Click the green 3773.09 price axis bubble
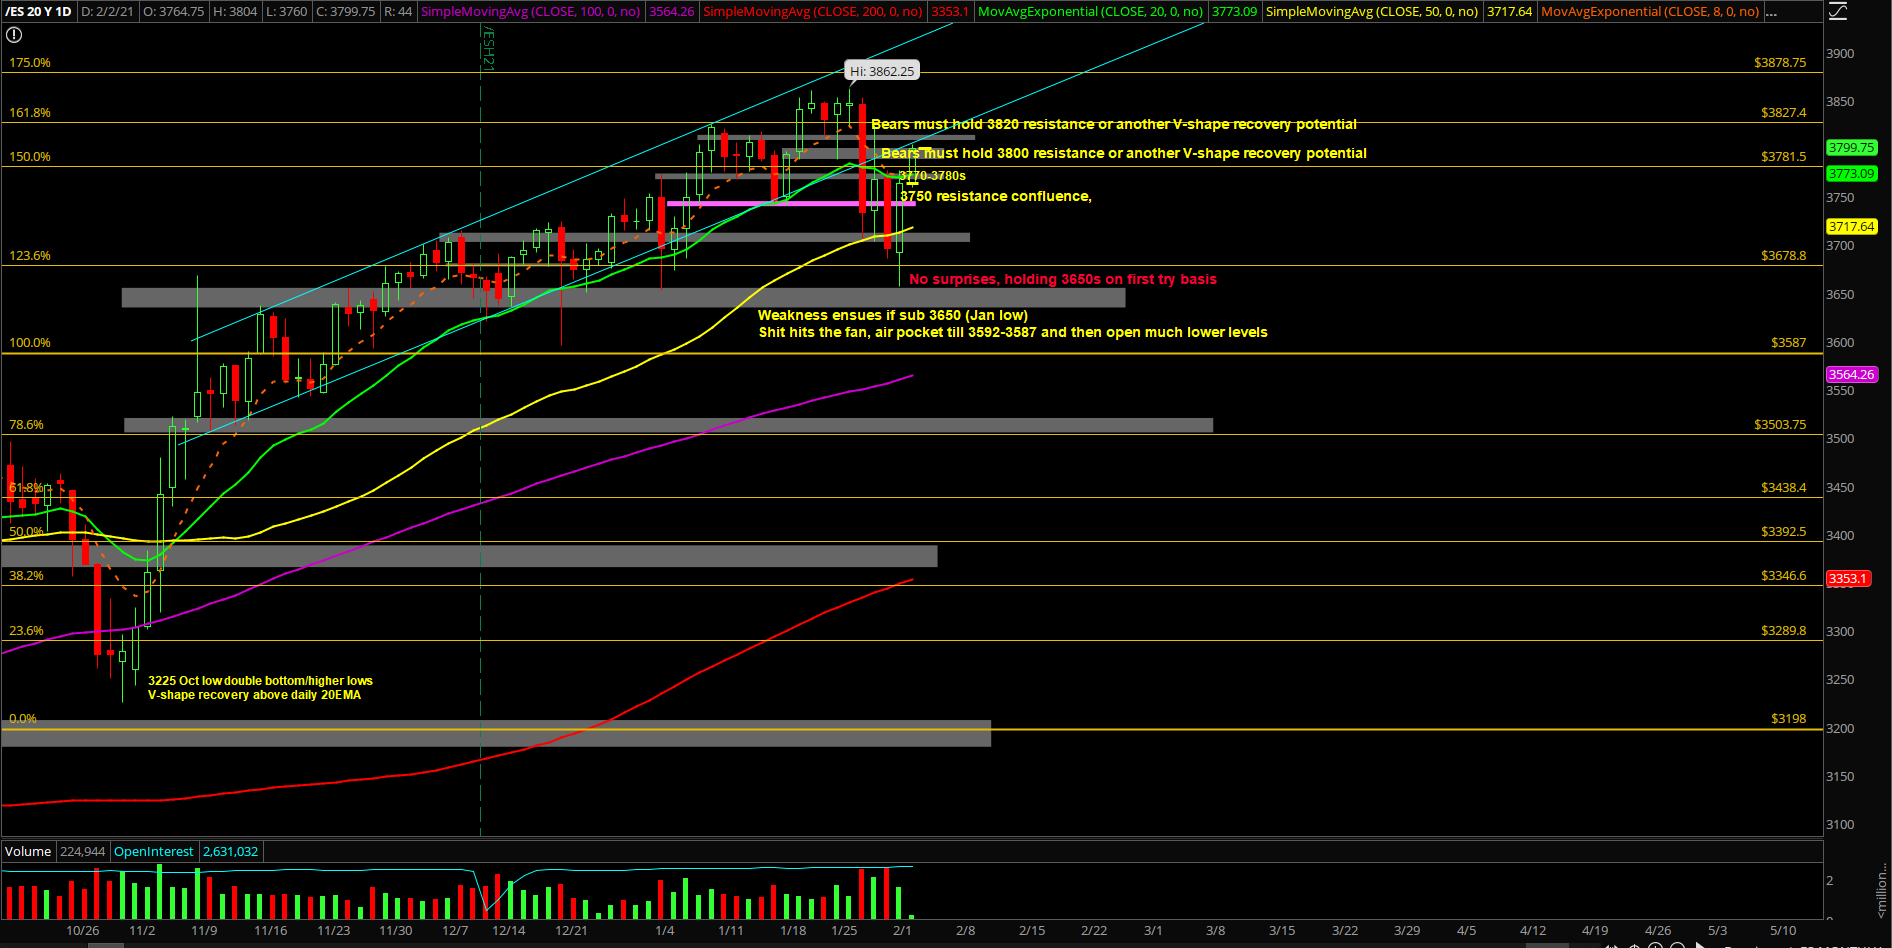Image resolution: width=1892 pixels, height=948 pixels. 1851,174
